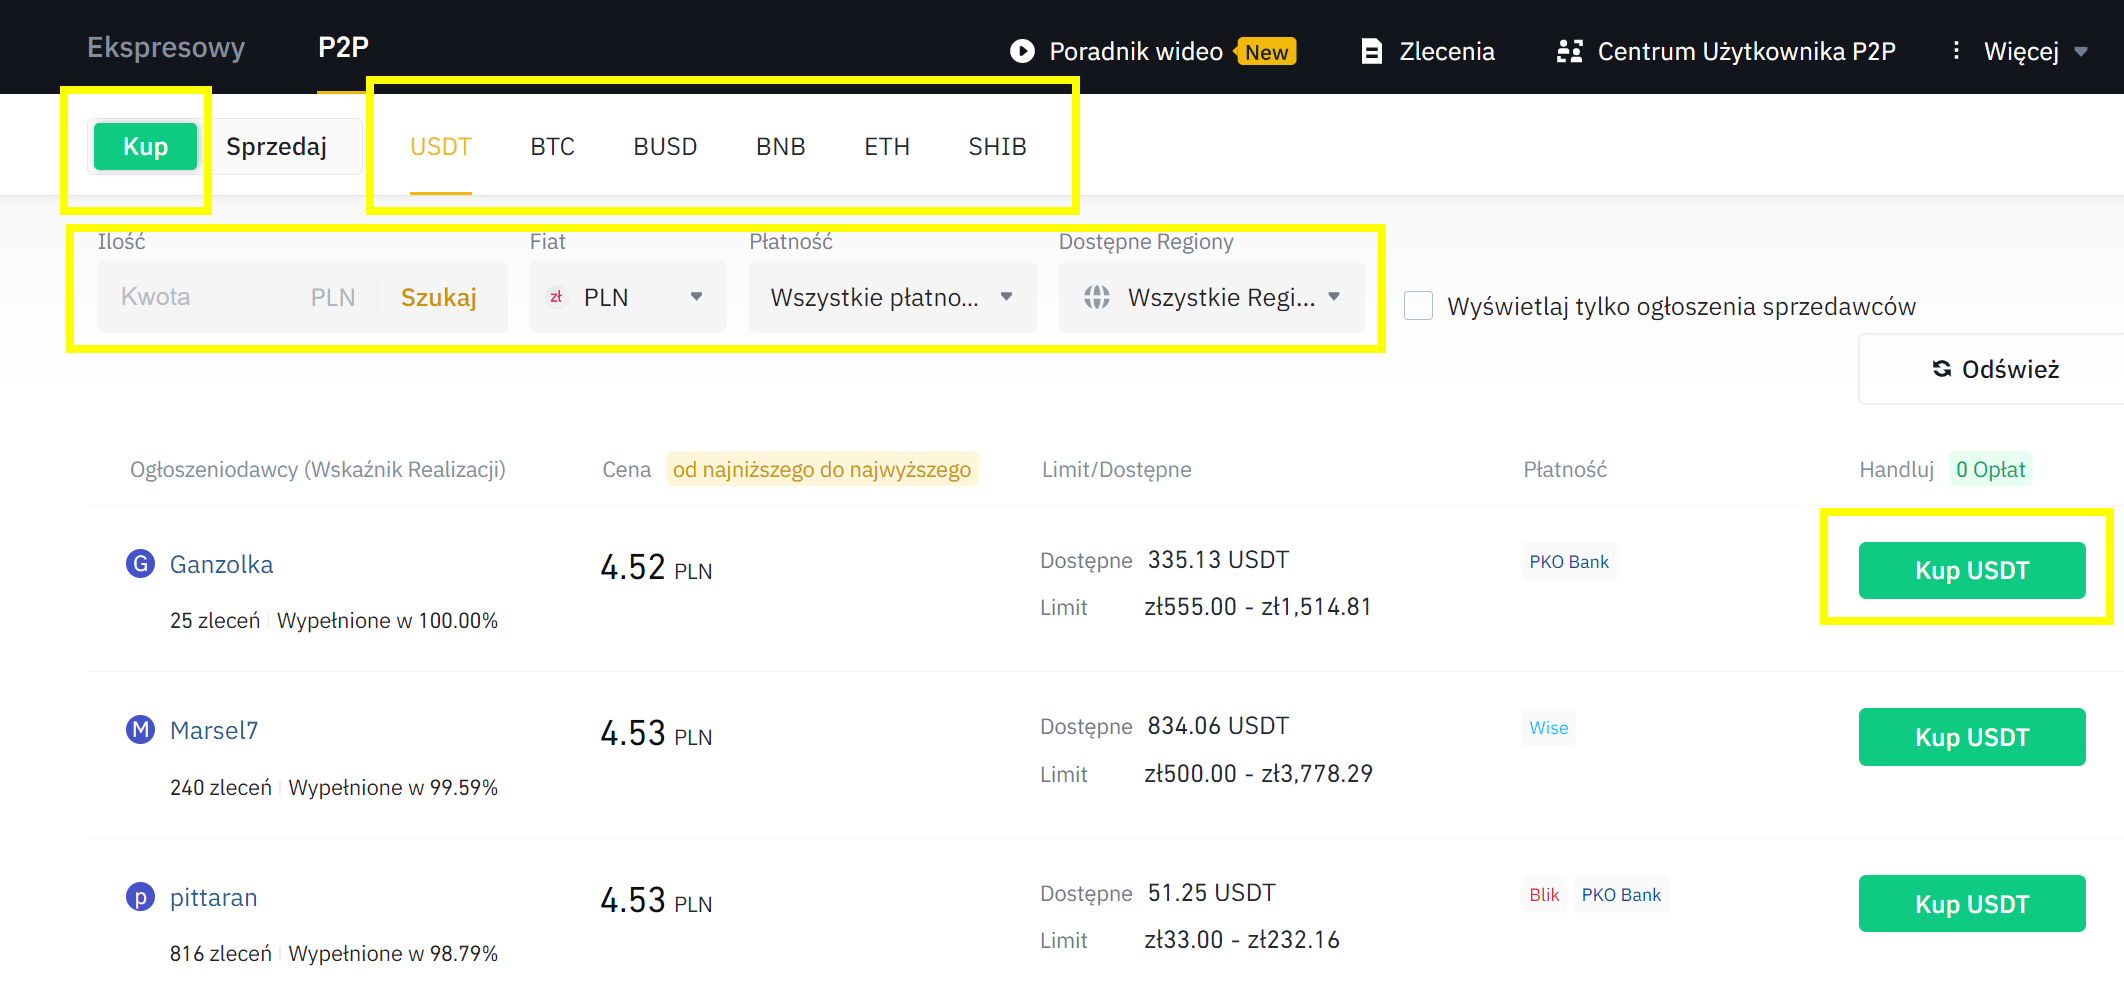The width and height of the screenshot is (2124, 989).
Task: Click Marsel7's avatar icon
Action: [141, 730]
